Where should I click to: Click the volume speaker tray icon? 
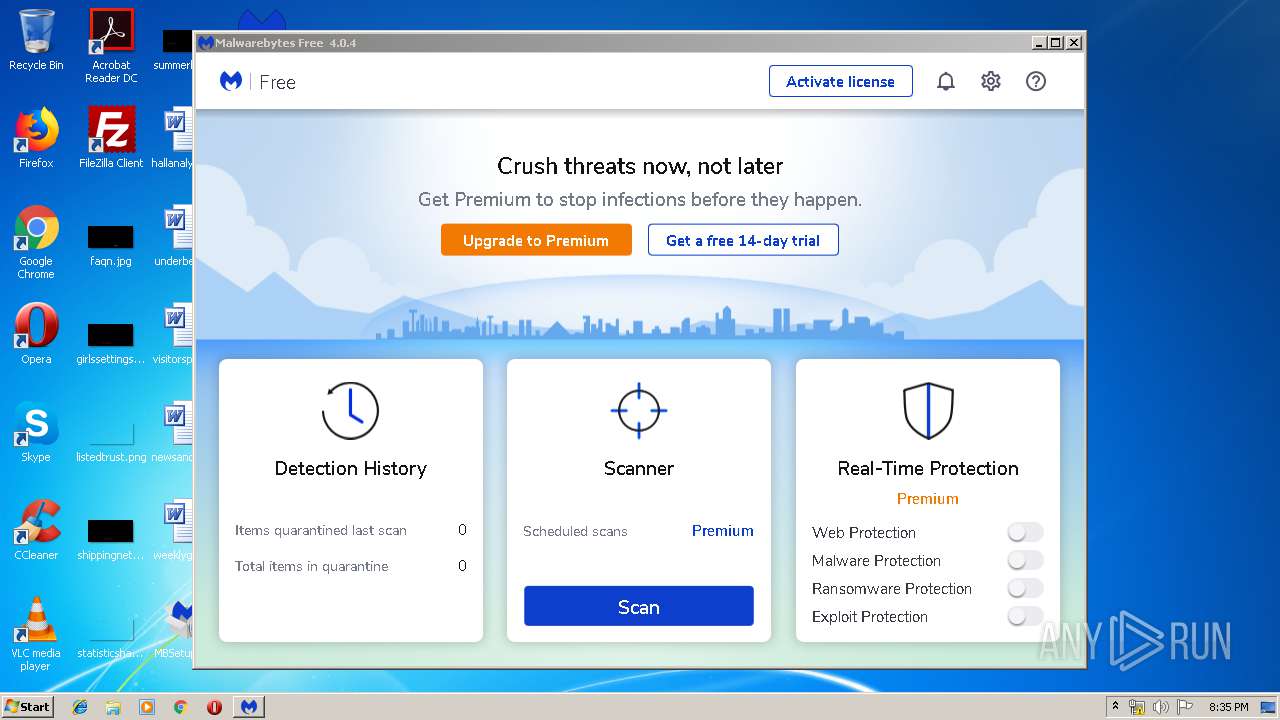1161,707
